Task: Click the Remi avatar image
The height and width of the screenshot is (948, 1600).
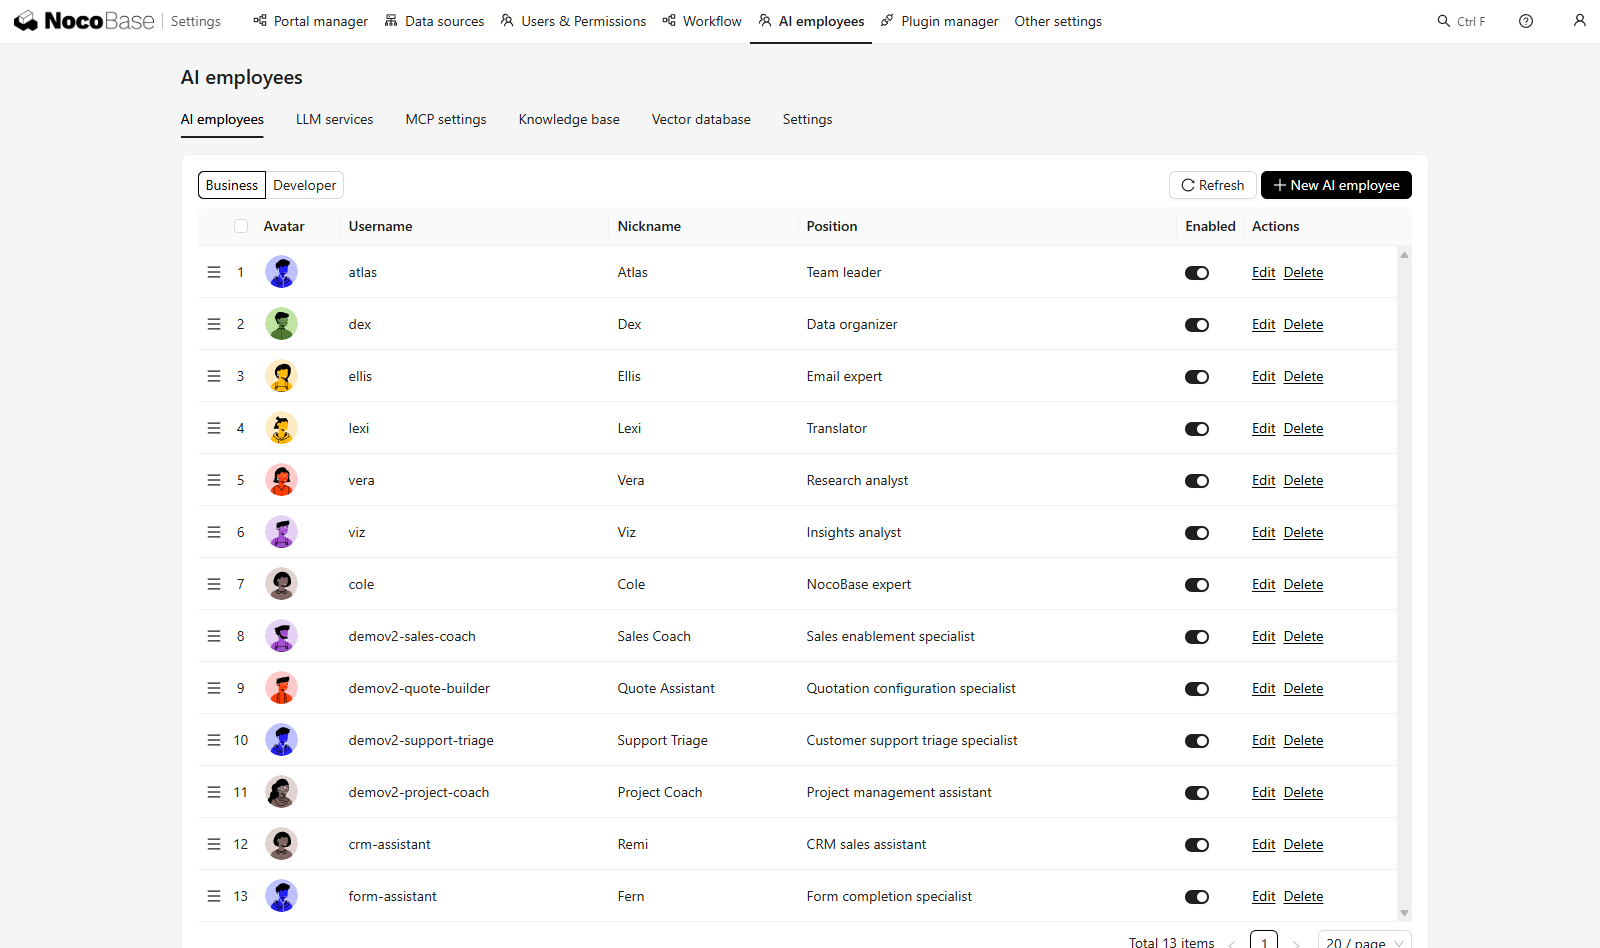Action: coord(282,844)
